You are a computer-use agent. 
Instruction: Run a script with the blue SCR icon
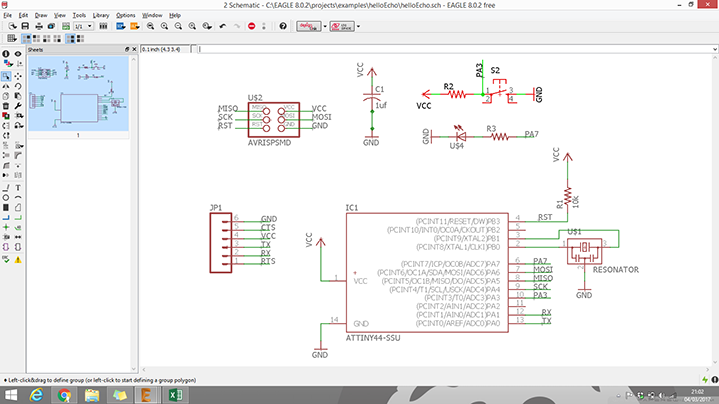tap(121, 26)
